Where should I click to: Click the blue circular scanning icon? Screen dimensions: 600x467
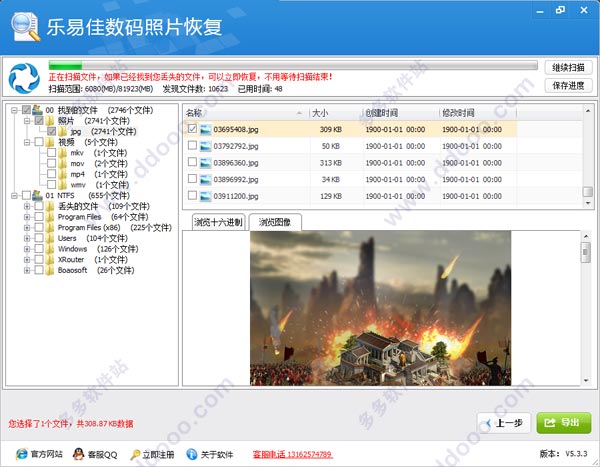24,78
